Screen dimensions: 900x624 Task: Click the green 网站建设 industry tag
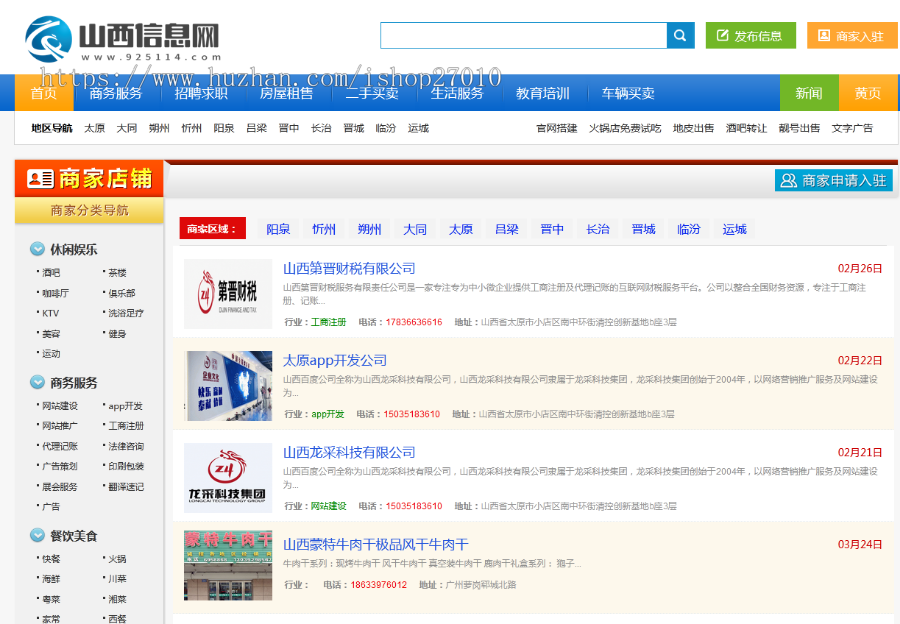pos(328,506)
